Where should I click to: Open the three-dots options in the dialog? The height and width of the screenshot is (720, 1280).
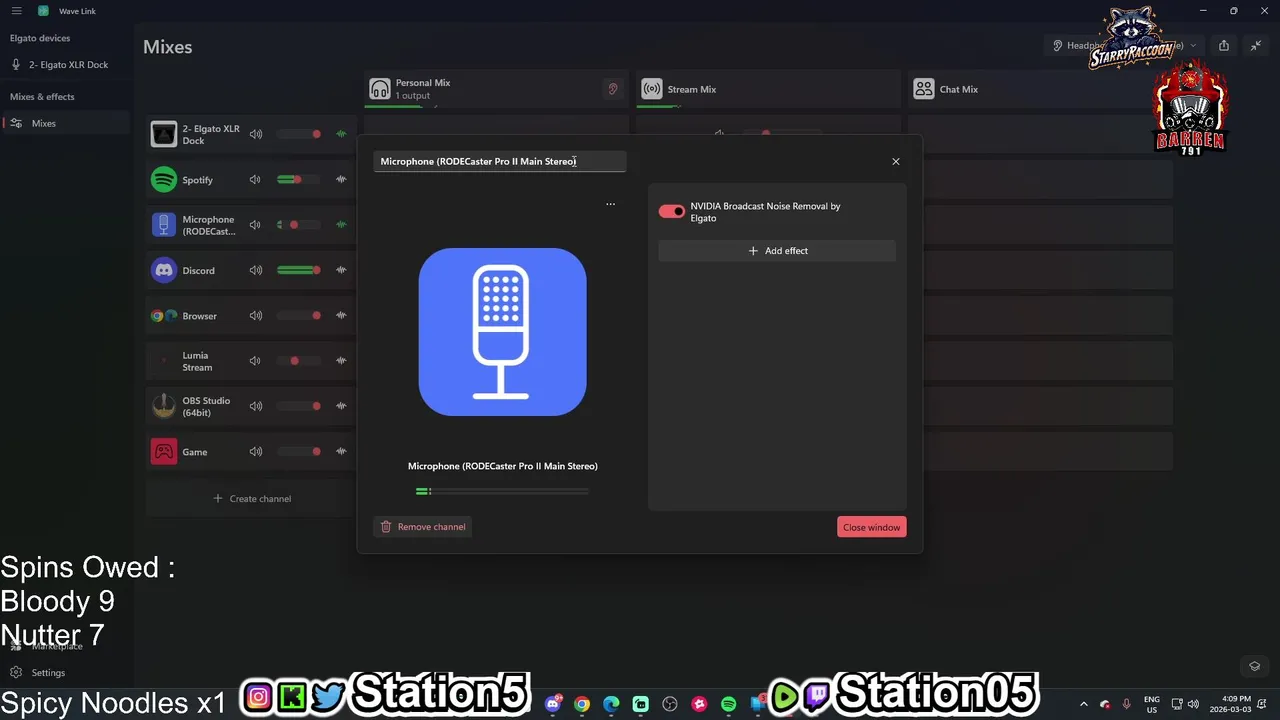[610, 204]
